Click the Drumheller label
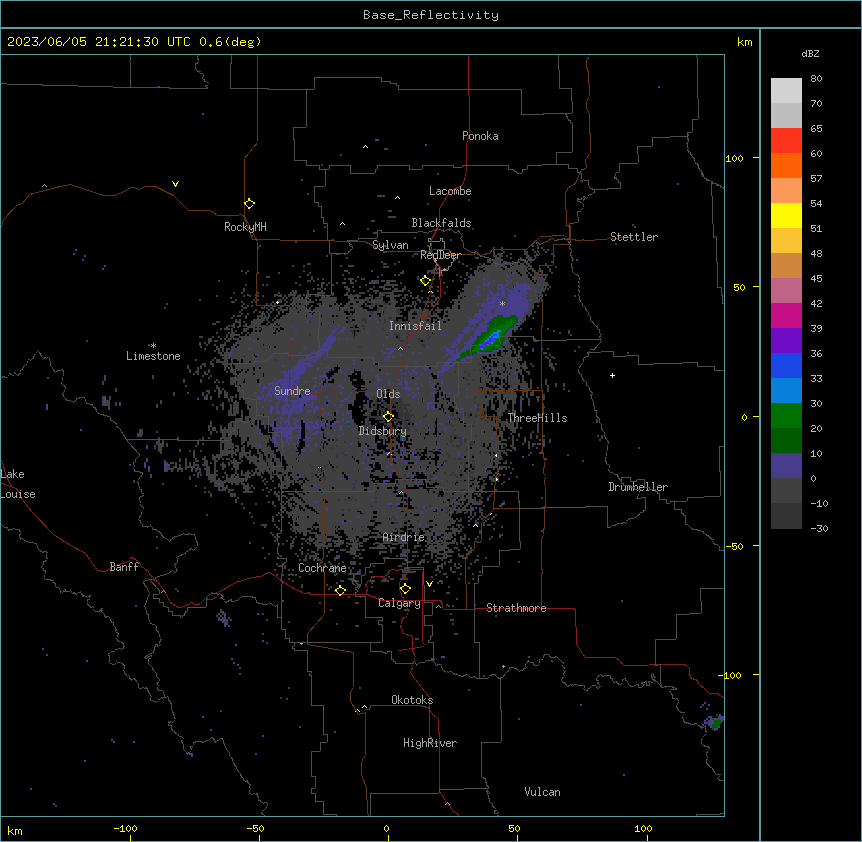Image resolution: width=862 pixels, height=842 pixels. [x=638, y=487]
